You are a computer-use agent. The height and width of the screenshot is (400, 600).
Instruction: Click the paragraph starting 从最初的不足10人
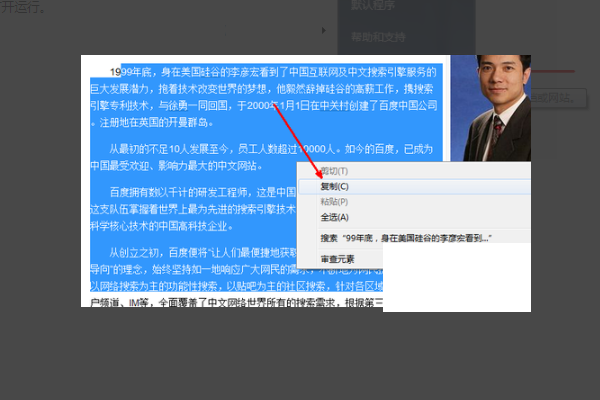pyautogui.click(x=262, y=157)
